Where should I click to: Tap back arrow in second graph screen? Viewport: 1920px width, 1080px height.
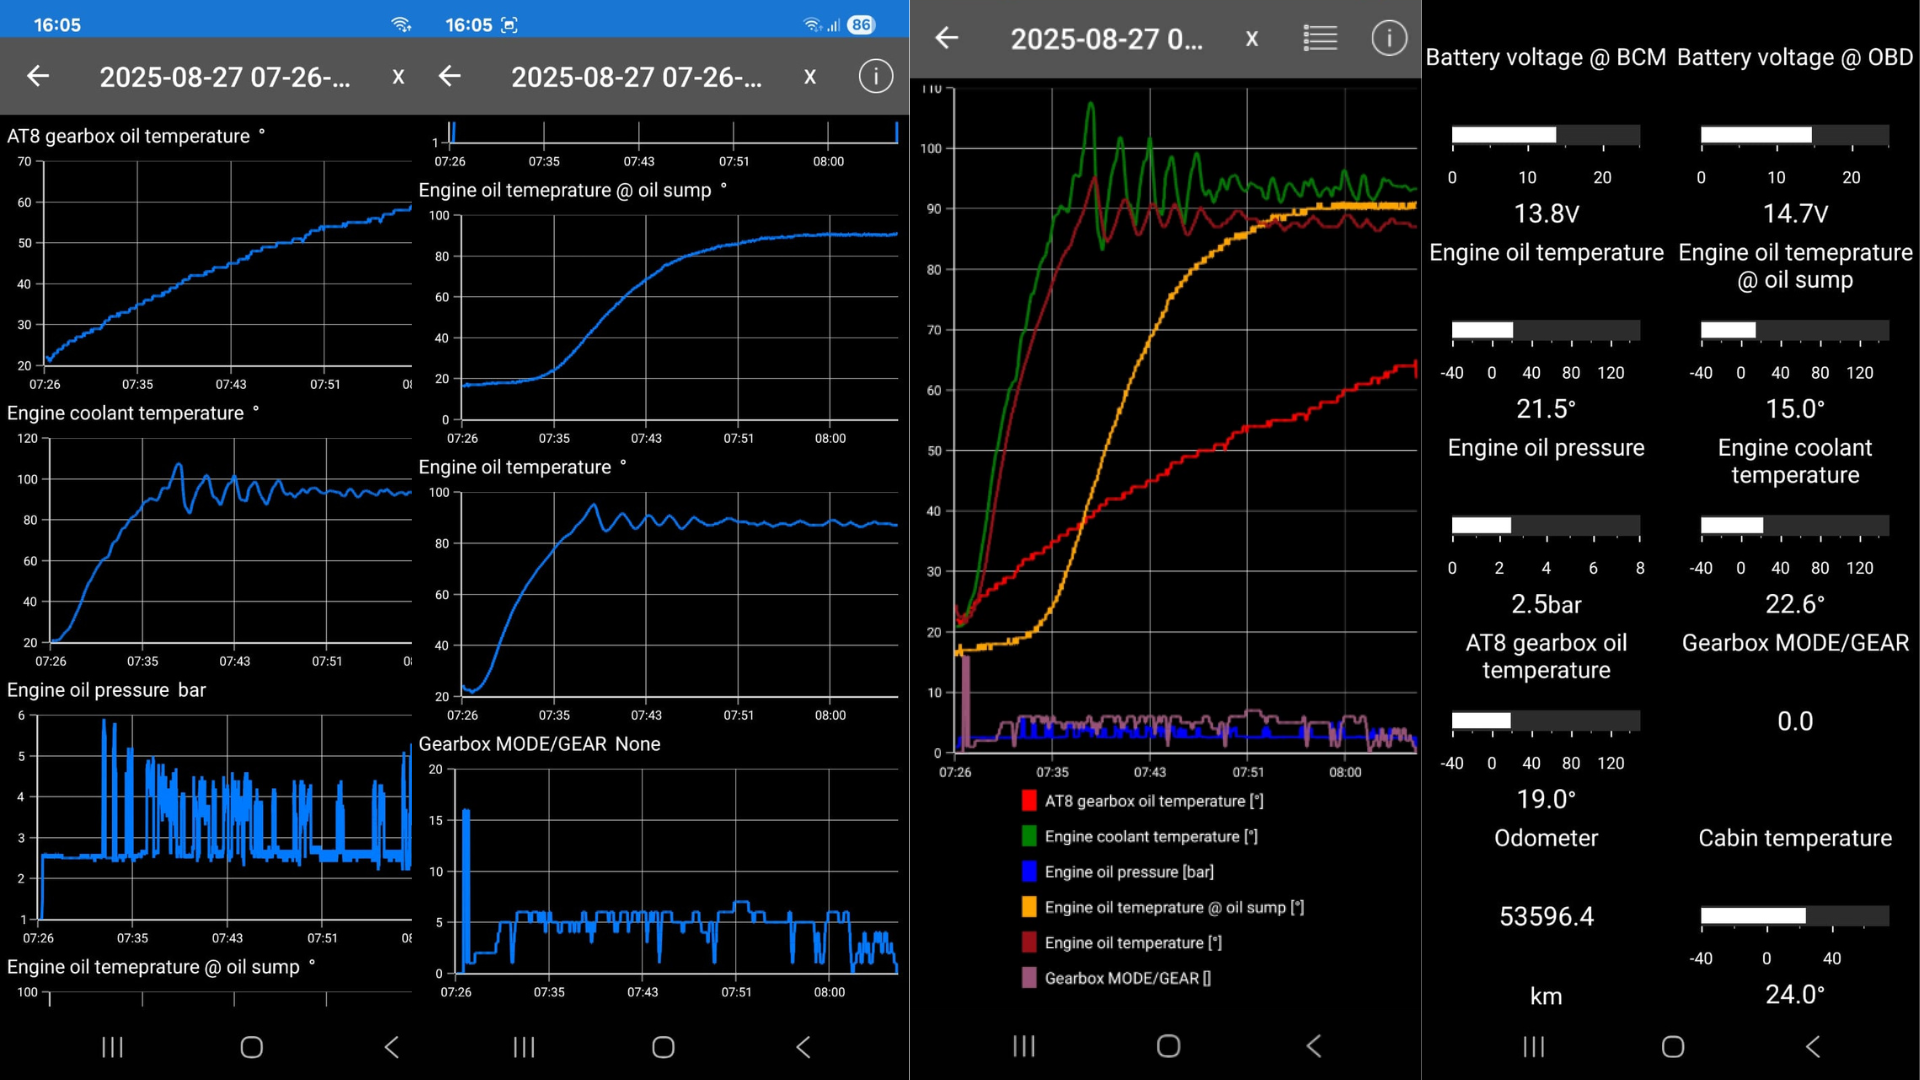(450, 76)
